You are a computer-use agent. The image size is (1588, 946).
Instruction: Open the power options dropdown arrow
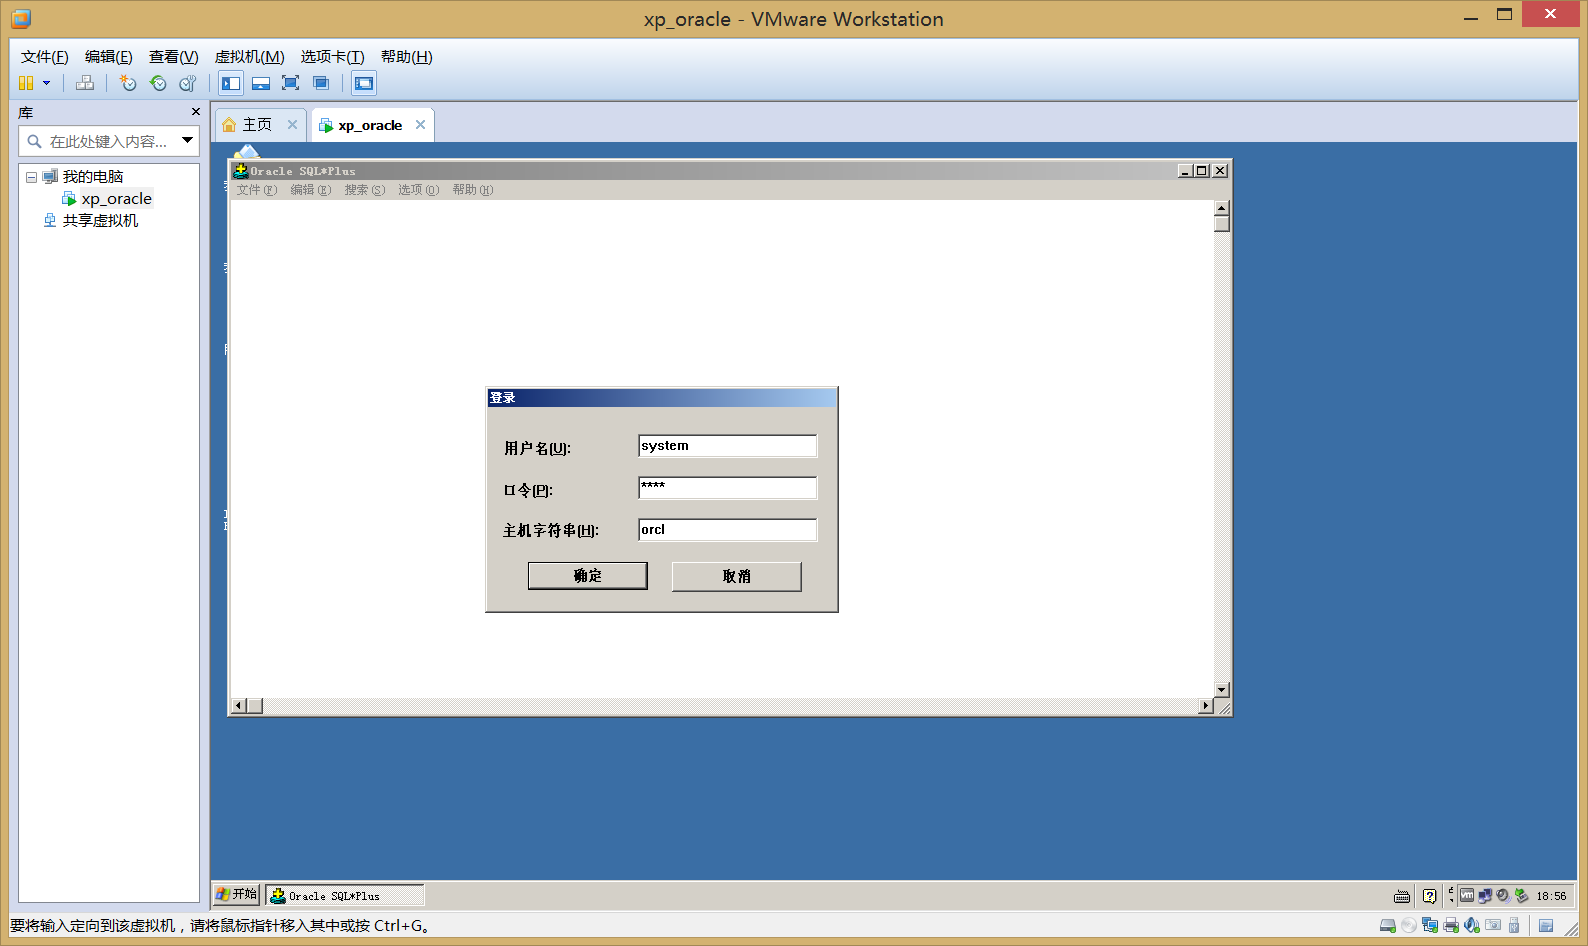click(46, 83)
